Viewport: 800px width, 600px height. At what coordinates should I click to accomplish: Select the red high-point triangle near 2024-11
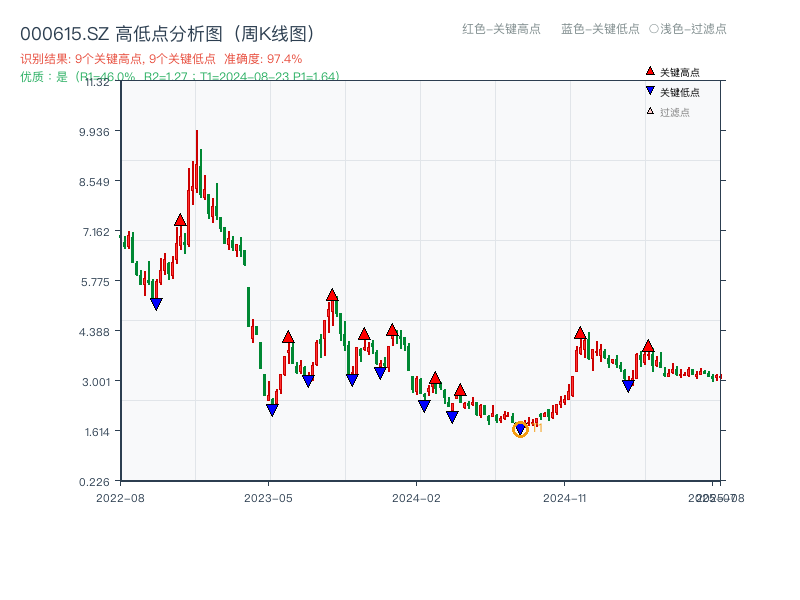click(x=579, y=333)
